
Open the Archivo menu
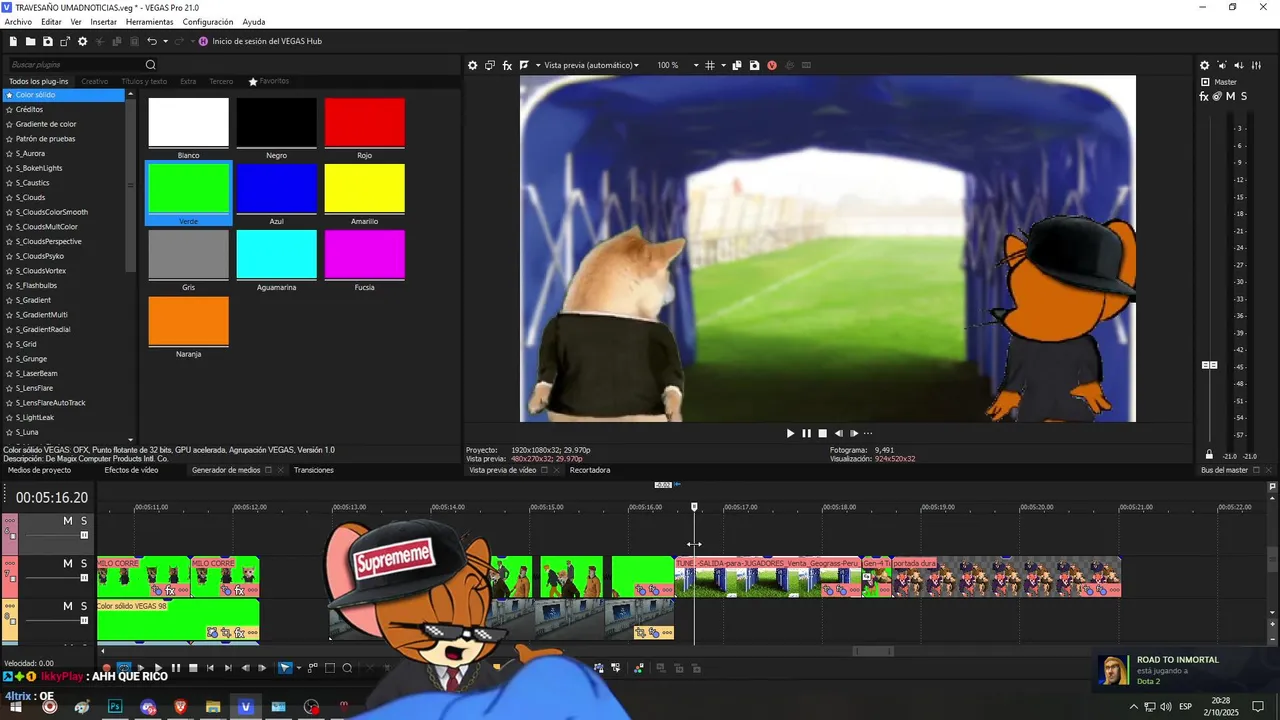coord(18,22)
